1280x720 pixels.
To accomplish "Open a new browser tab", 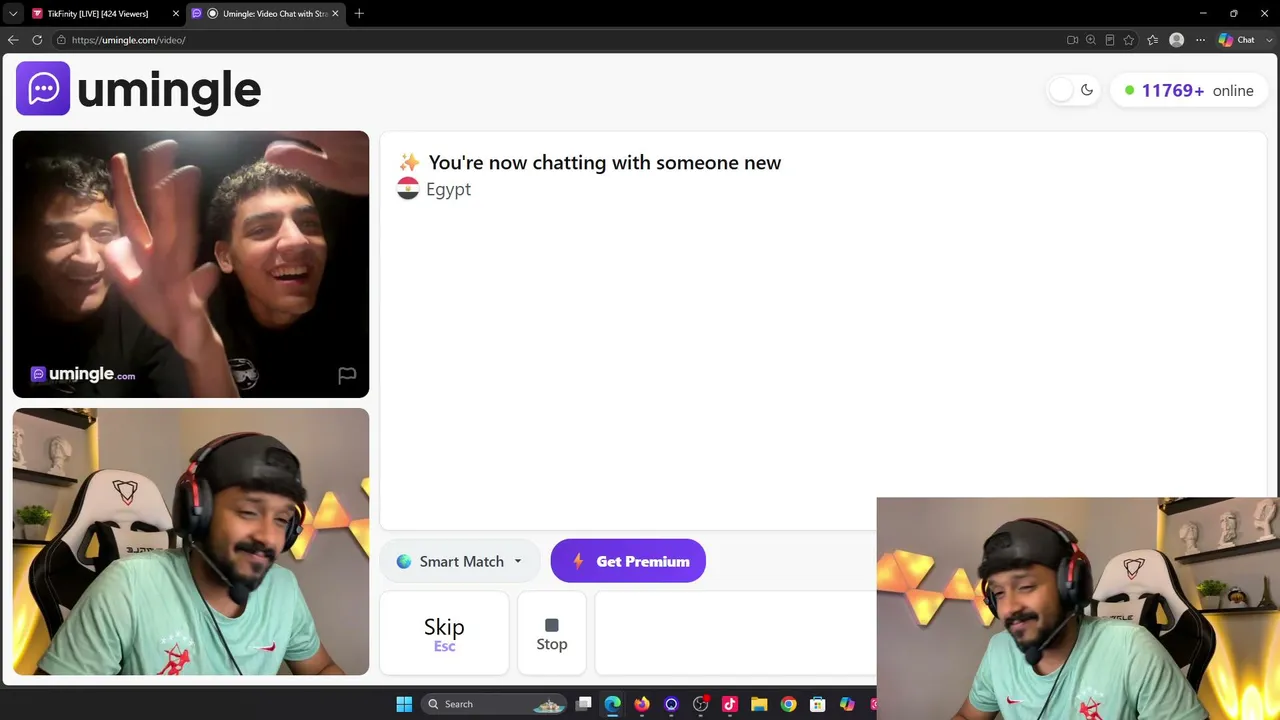I will click(x=359, y=13).
